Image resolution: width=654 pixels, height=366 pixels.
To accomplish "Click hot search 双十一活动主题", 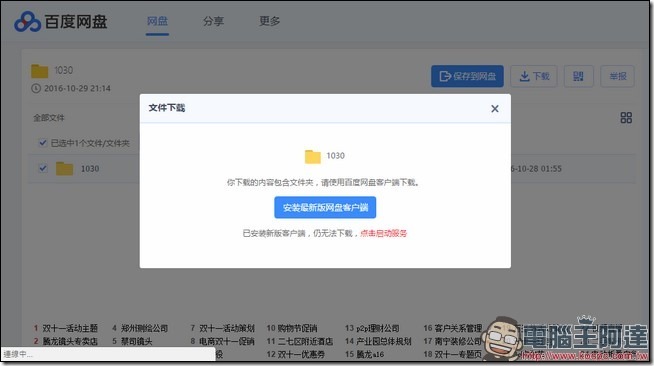I will (70, 328).
